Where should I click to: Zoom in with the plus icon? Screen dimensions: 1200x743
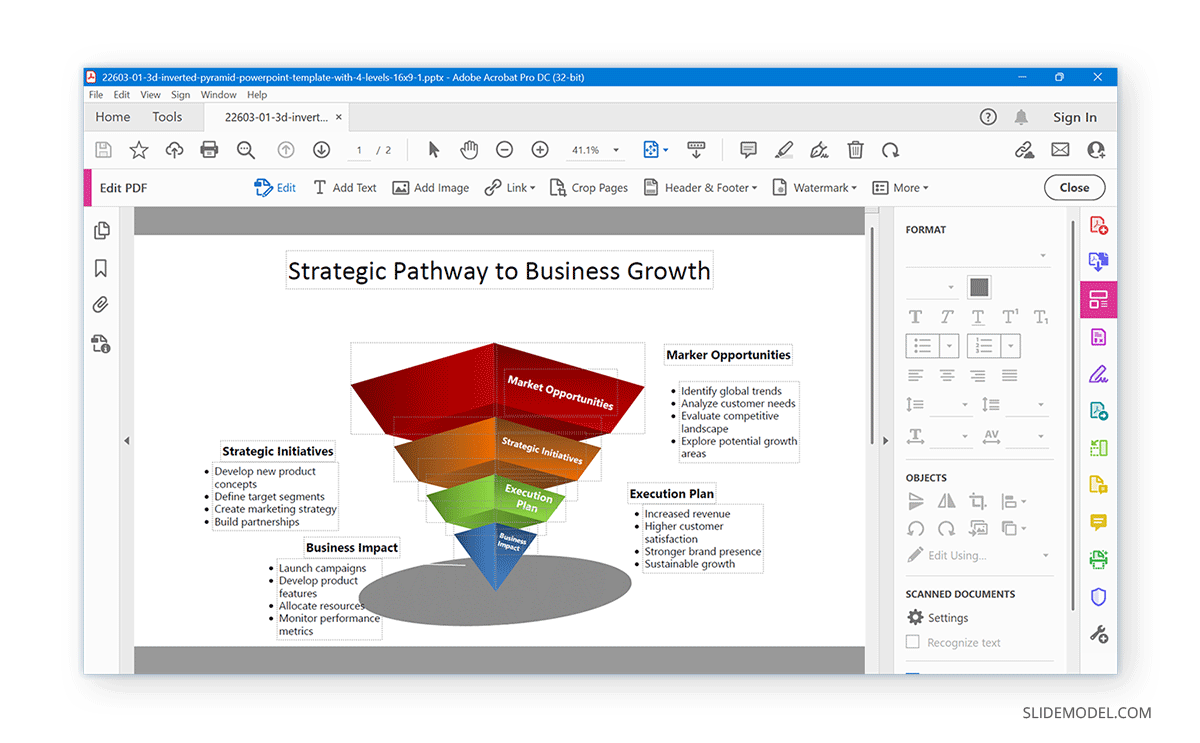point(540,150)
